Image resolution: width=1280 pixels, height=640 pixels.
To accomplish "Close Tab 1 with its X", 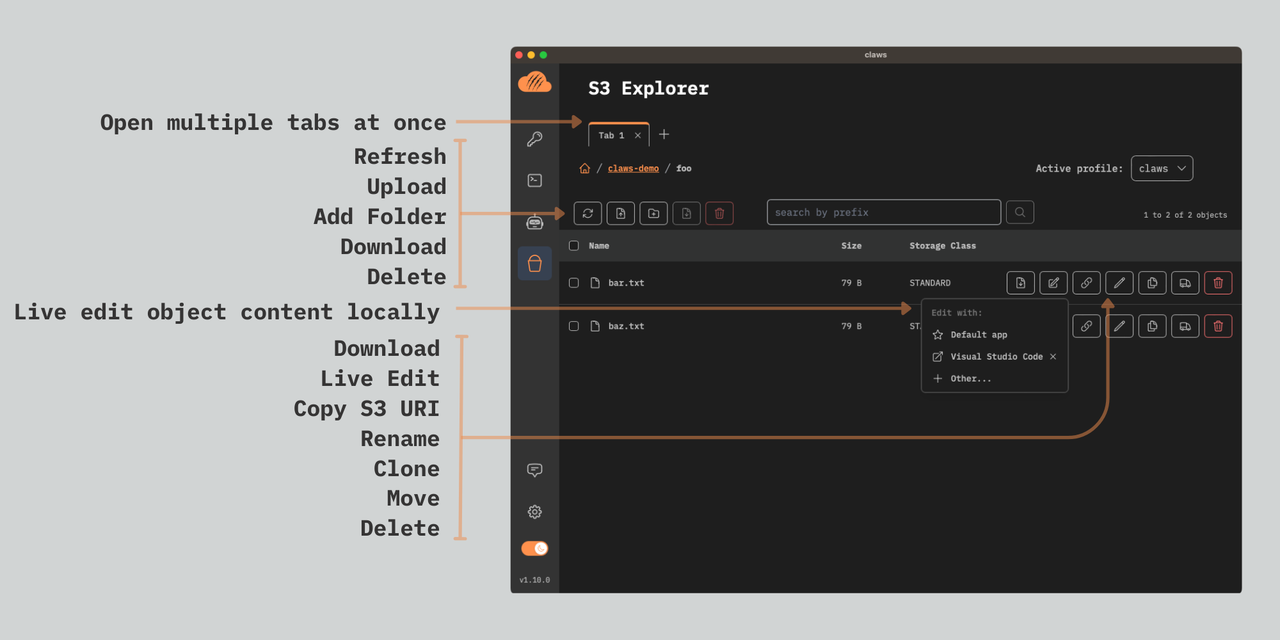I will tap(638, 135).
